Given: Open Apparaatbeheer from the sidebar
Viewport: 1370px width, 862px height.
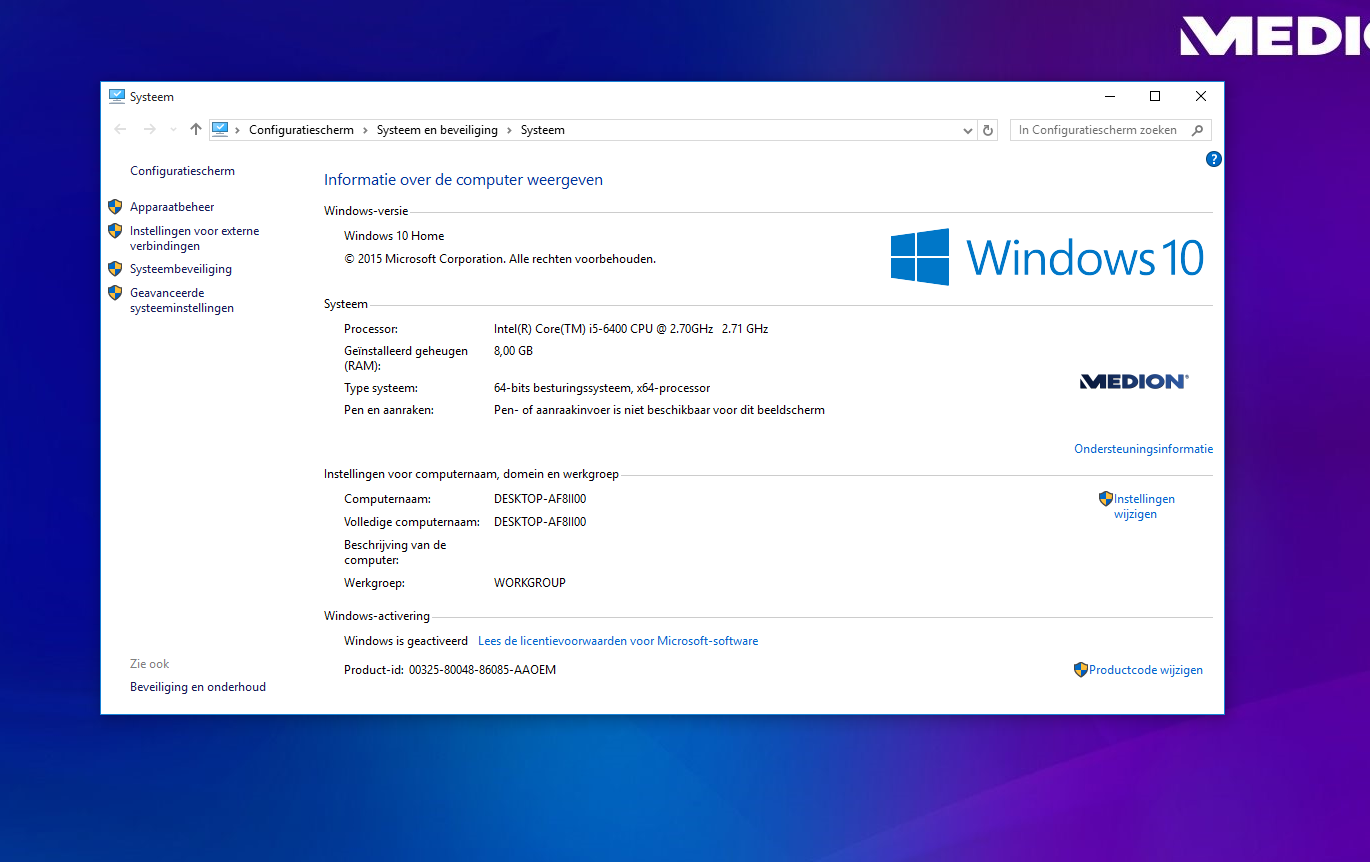Looking at the screenshot, I should pyautogui.click(x=172, y=207).
